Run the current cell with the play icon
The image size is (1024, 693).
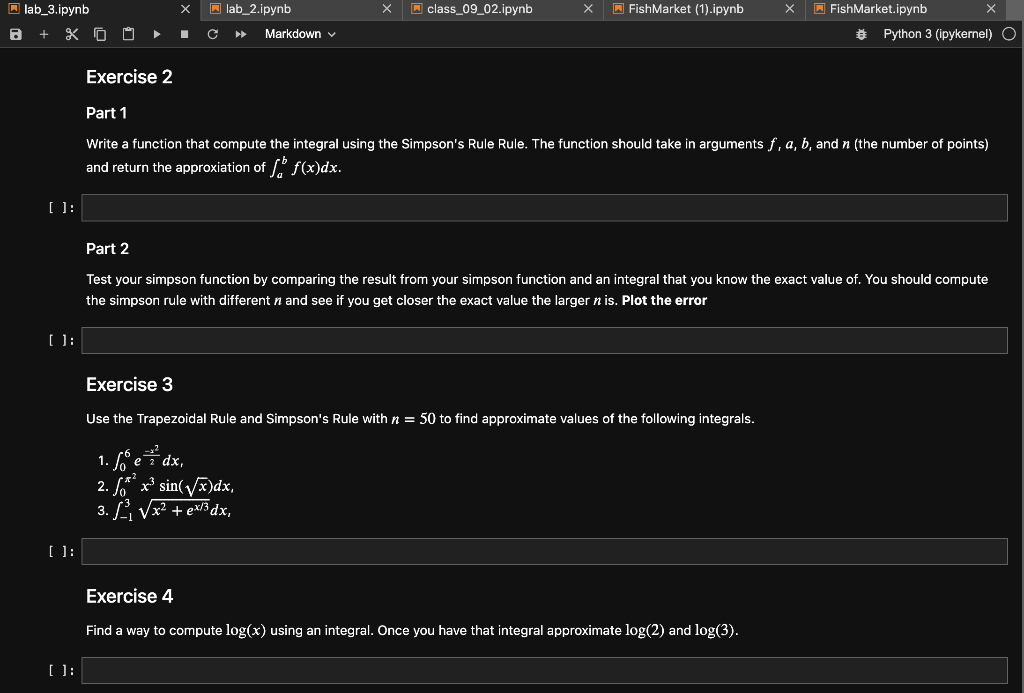(x=155, y=33)
